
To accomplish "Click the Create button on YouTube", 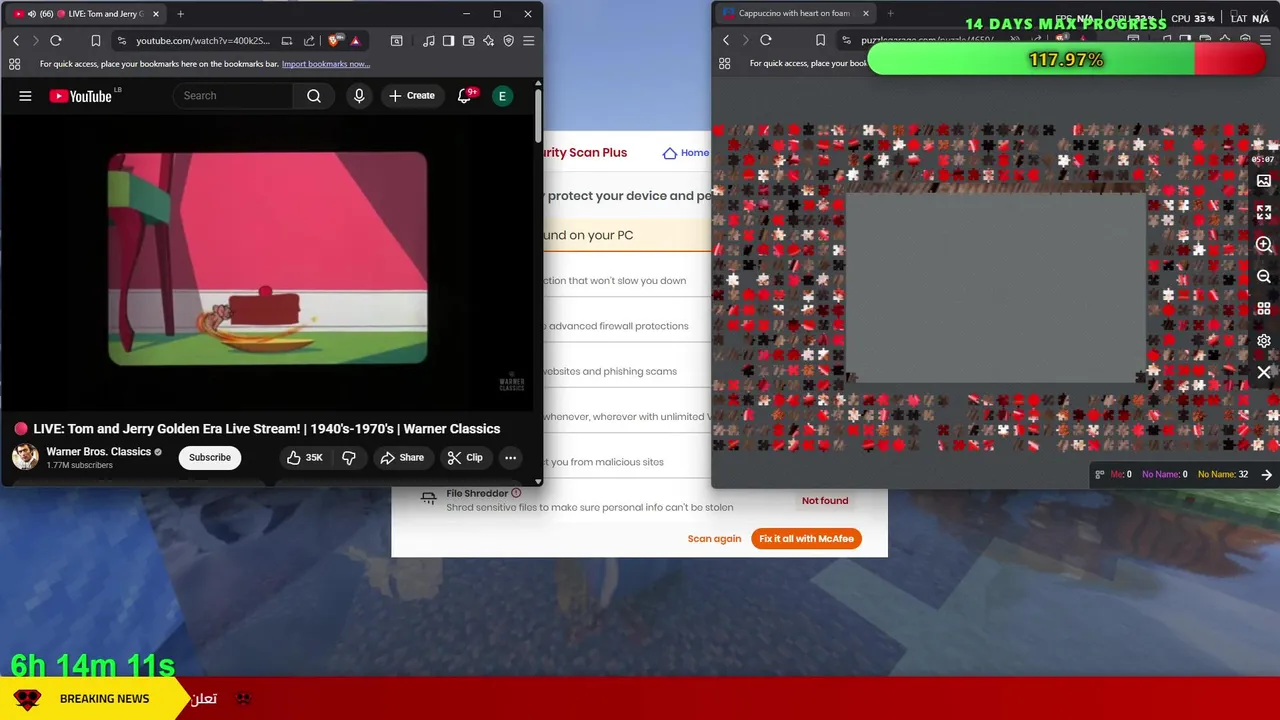I will [x=411, y=96].
